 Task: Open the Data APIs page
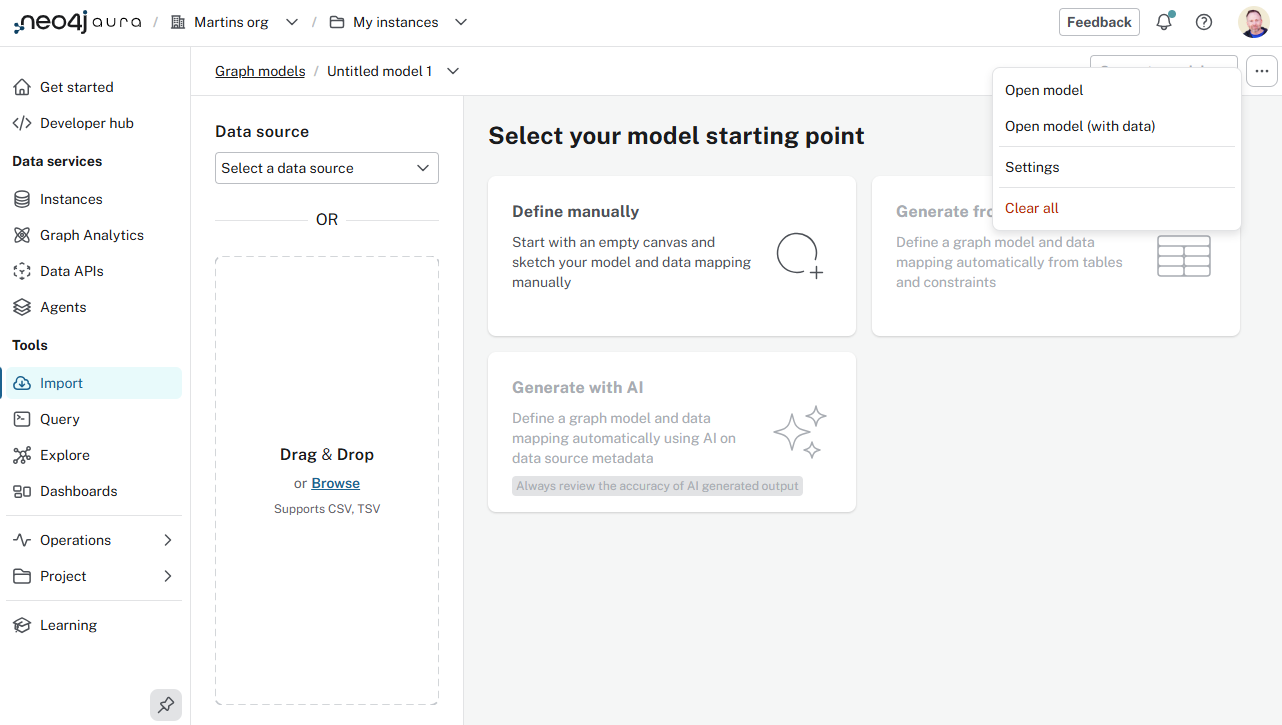70,270
